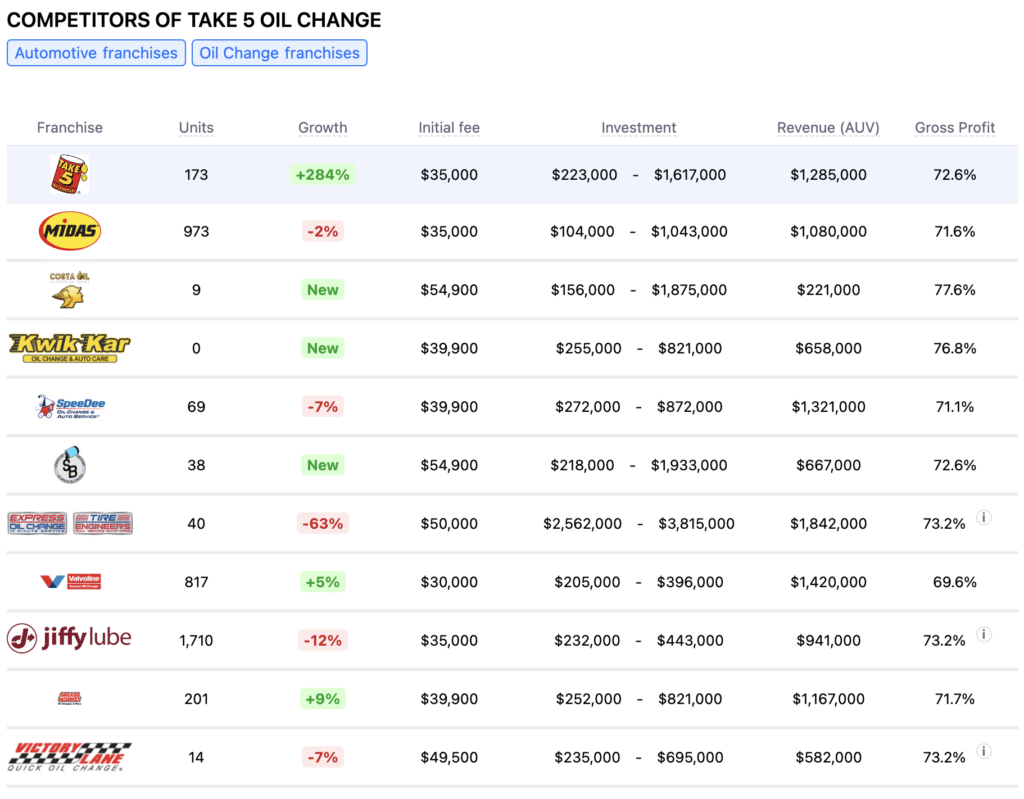Click the Revenue (AUV) column header
The height and width of the screenshot is (799, 1024).
pyautogui.click(x=828, y=127)
